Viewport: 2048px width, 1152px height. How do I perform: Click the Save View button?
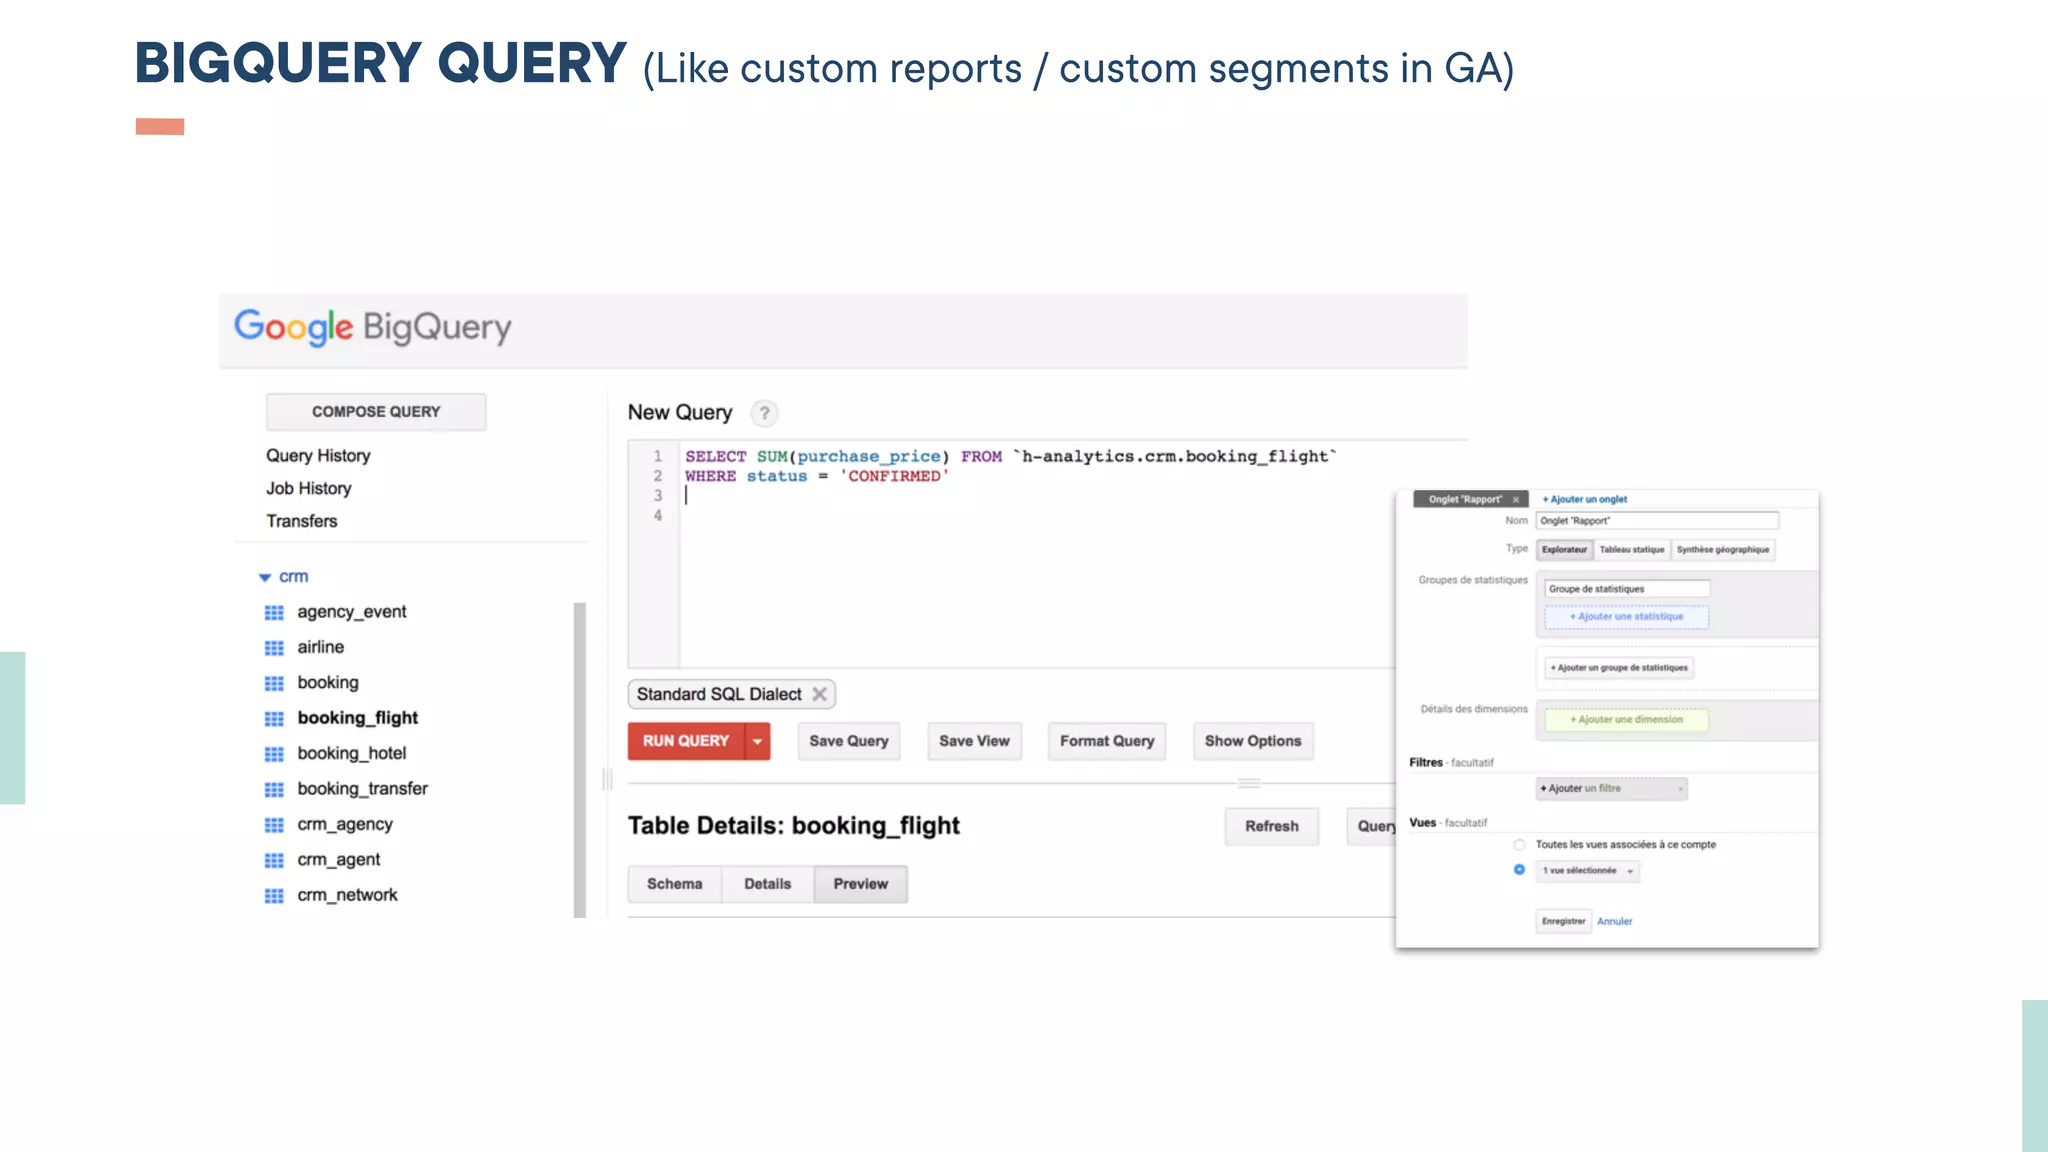click(975, 741)
